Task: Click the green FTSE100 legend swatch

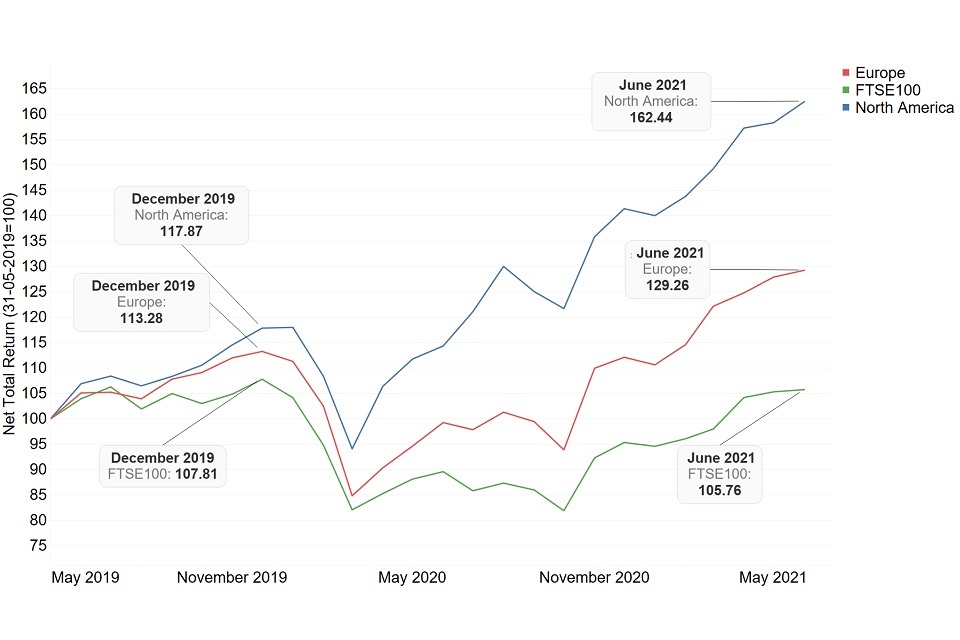Action: 847,90
